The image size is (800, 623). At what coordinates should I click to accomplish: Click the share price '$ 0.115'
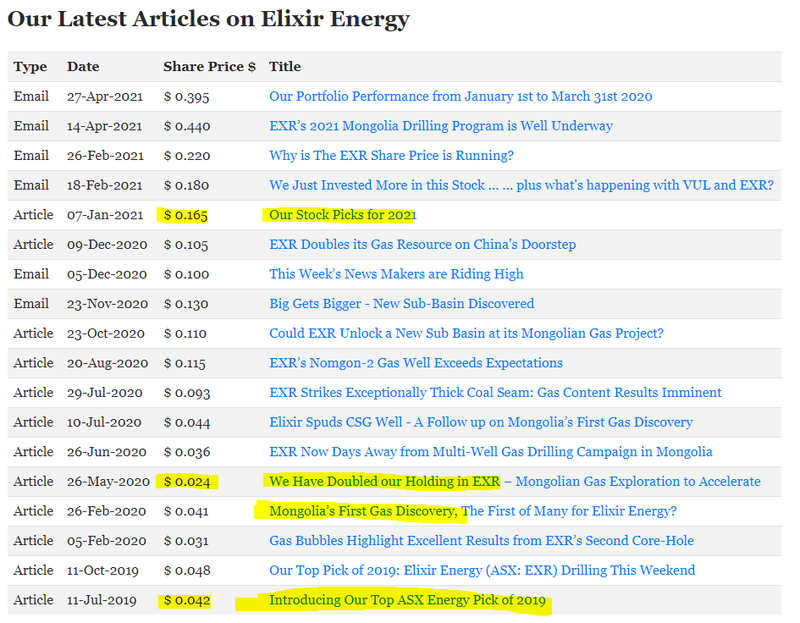click(185, 363)
